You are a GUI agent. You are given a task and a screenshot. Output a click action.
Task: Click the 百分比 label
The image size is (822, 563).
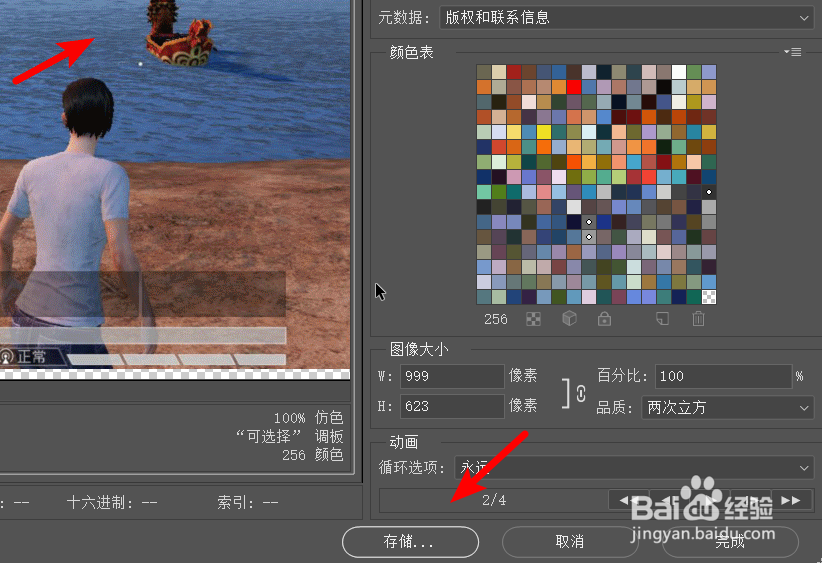(x=623, y=376)
